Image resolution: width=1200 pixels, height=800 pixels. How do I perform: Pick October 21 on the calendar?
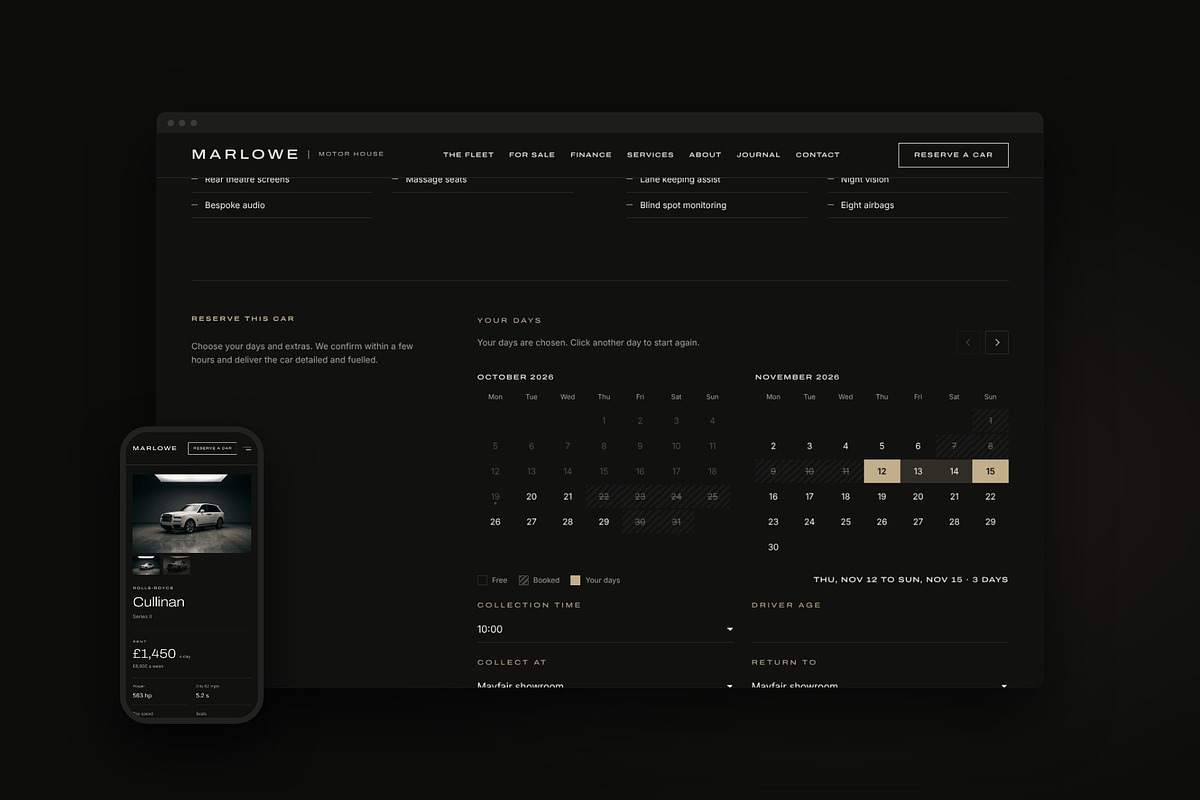568,497
